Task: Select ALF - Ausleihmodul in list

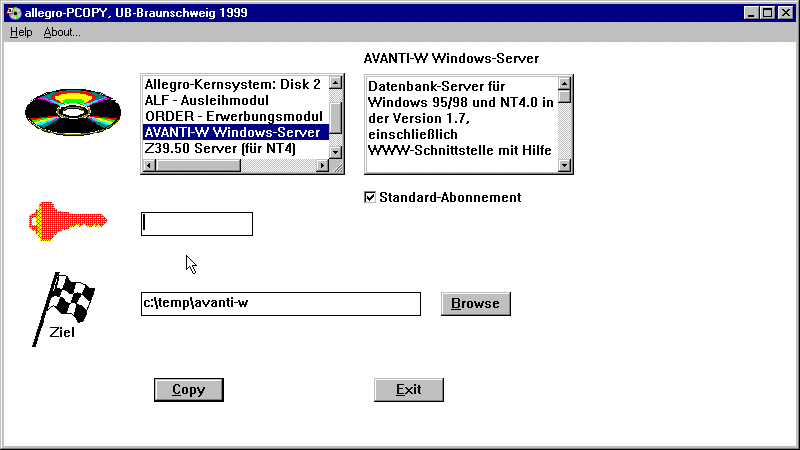Action: coord(236,100)
